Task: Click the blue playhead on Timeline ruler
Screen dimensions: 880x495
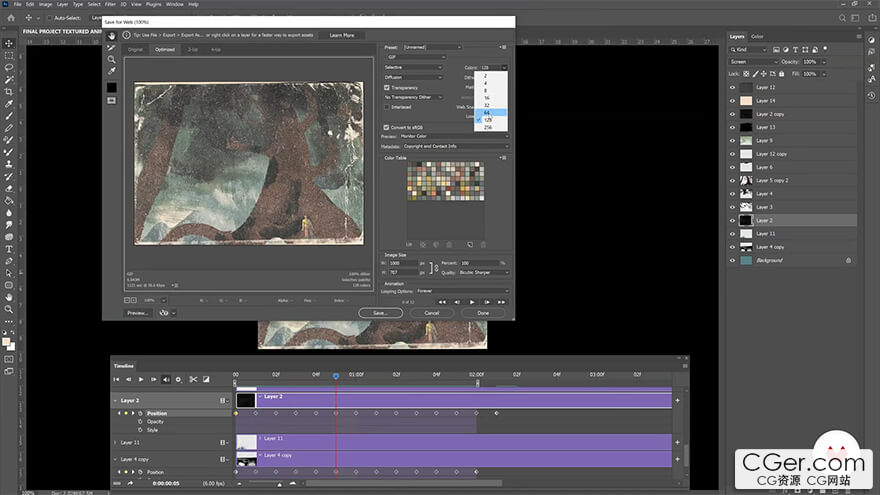Action: pos(336,376)
